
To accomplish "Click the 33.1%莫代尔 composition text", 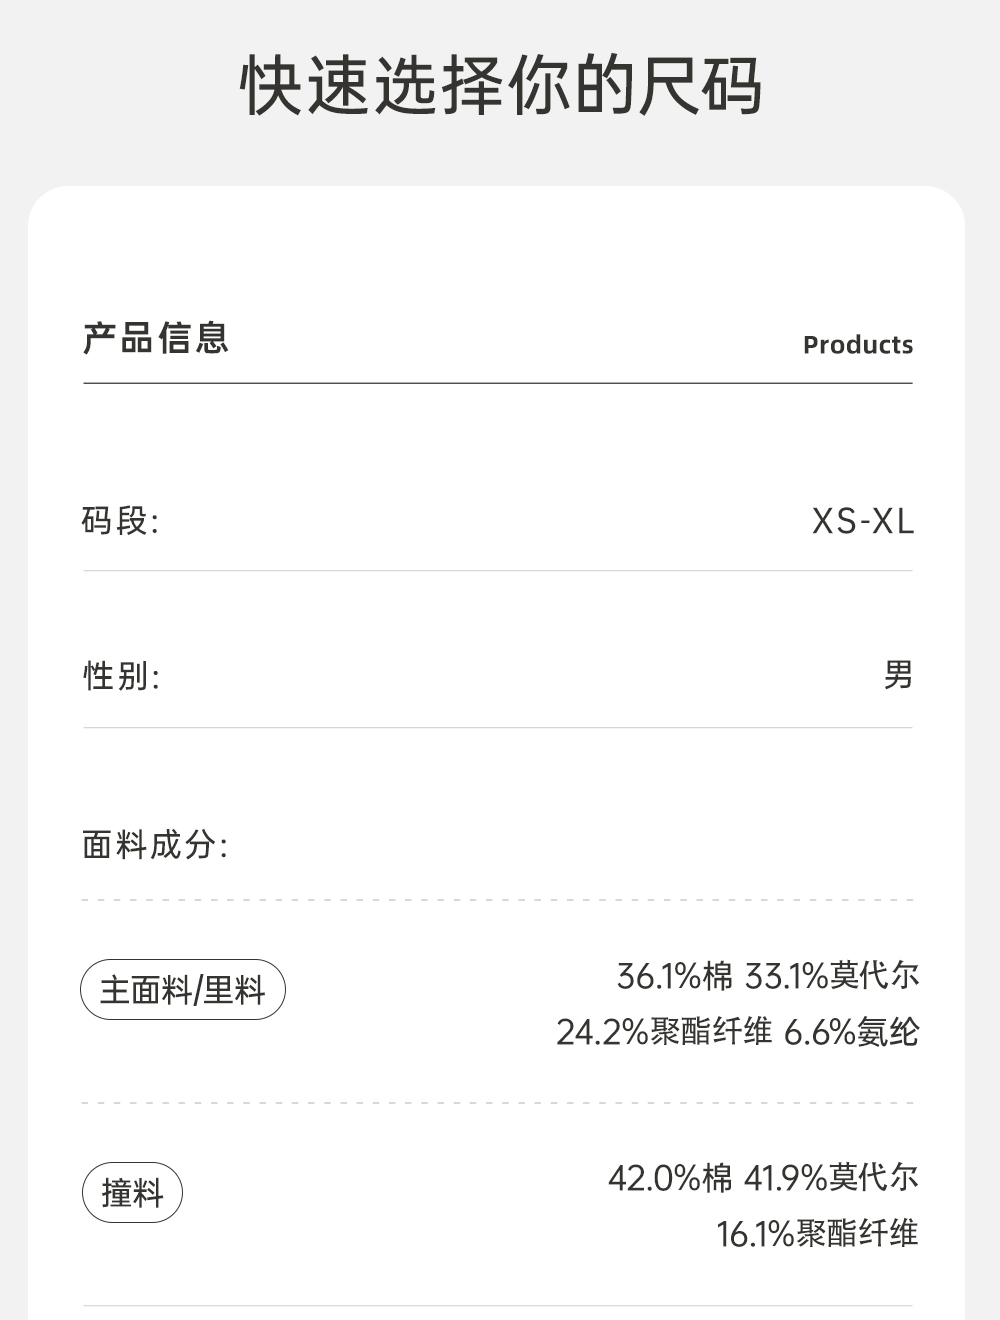I will [831, 976].
